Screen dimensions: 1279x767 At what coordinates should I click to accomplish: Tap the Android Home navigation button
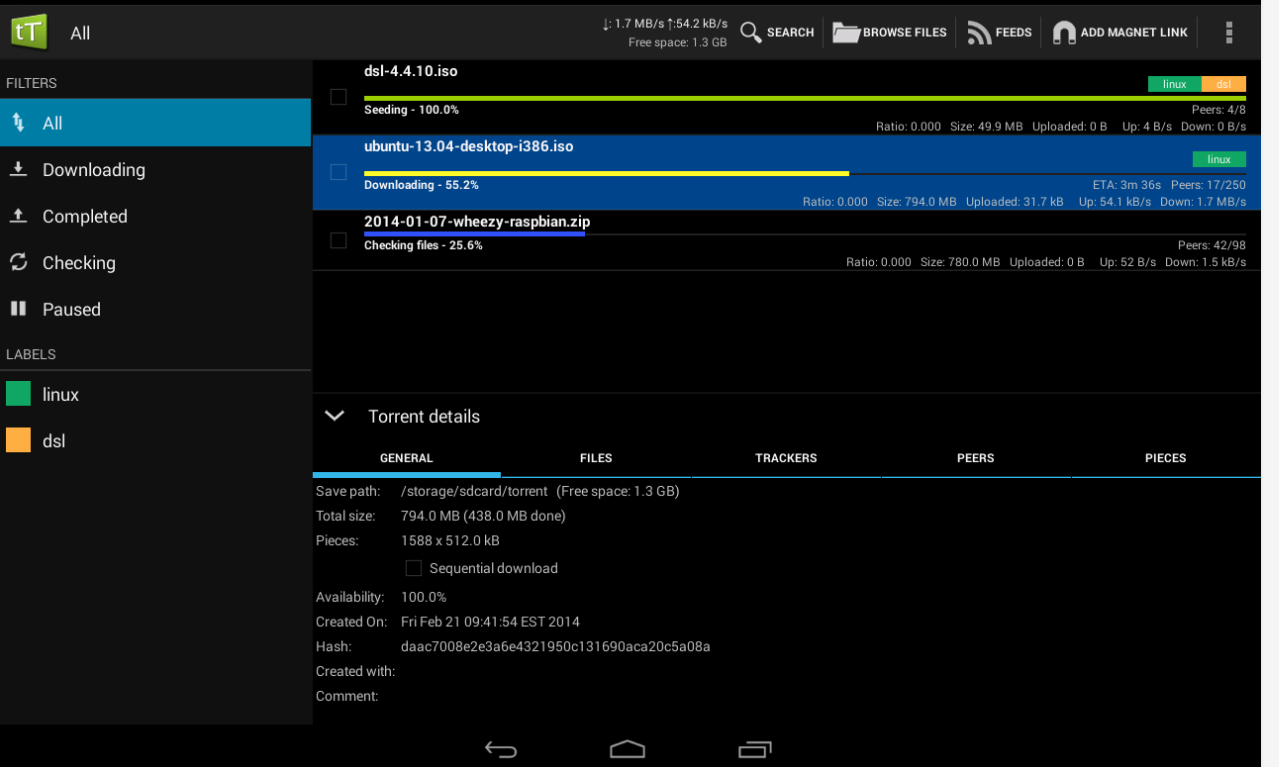[627, 749]
